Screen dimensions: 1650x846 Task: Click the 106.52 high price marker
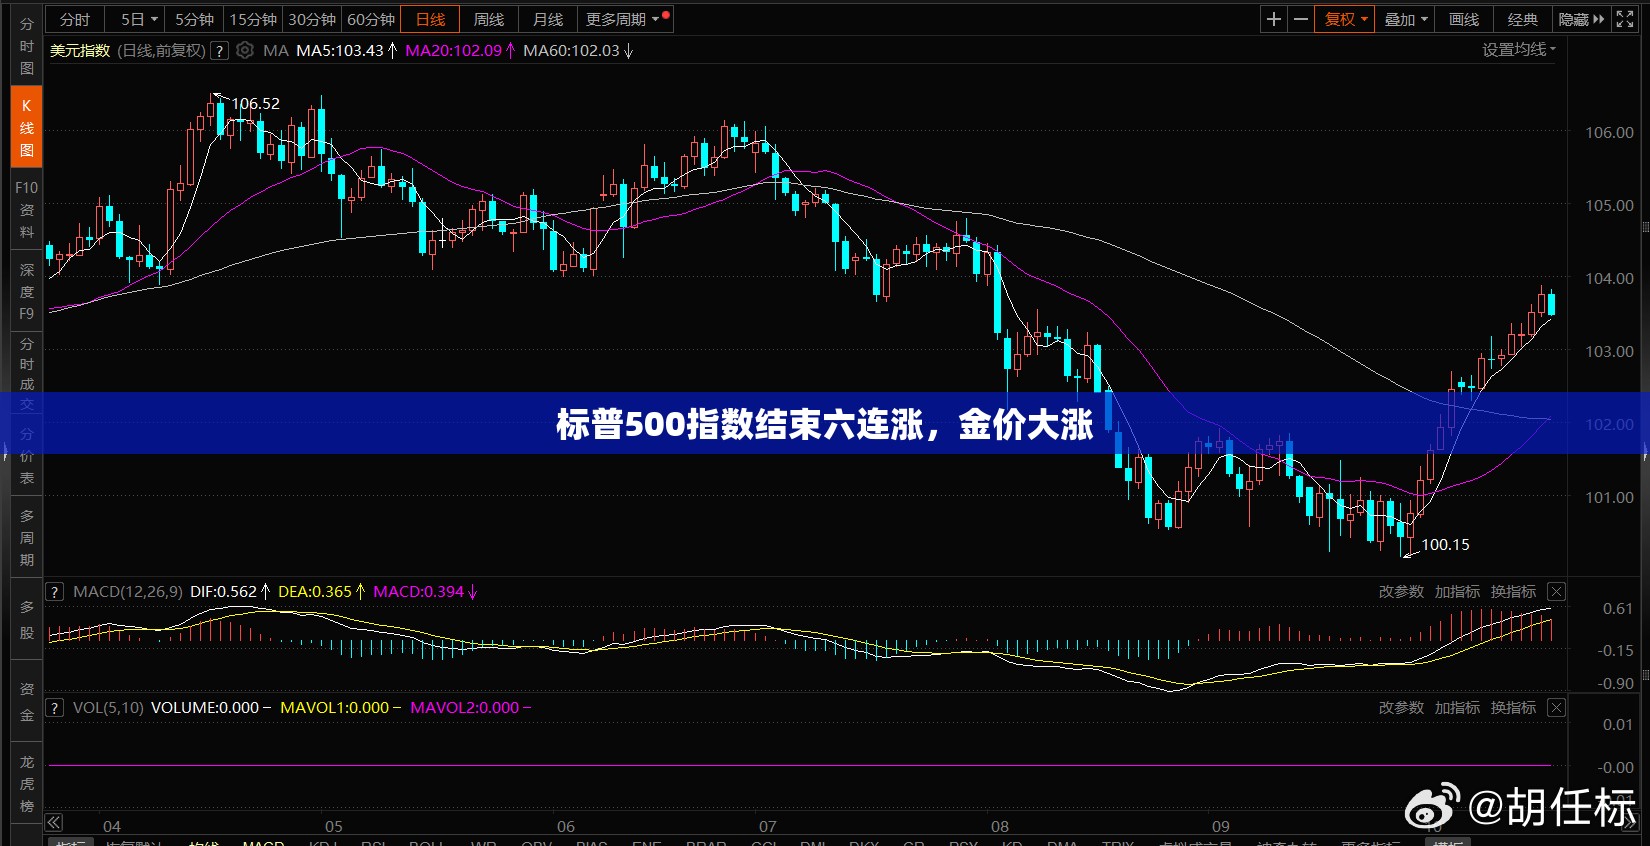click(256, 104)
